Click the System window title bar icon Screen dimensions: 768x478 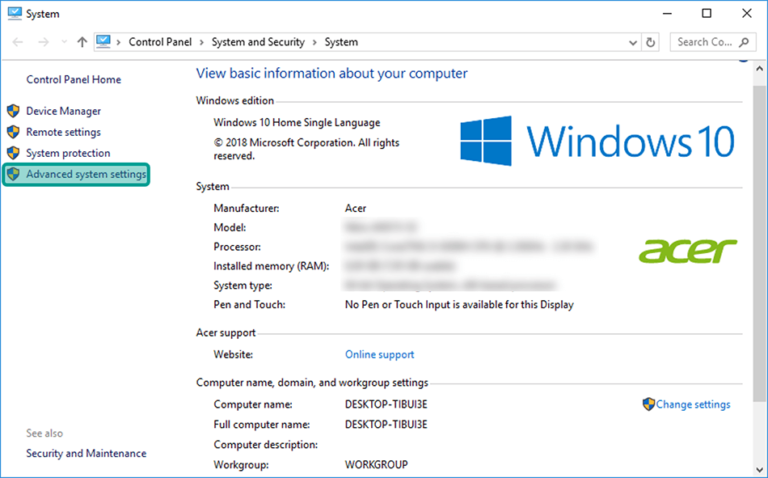pyautogui.click(x=15, y=14)
